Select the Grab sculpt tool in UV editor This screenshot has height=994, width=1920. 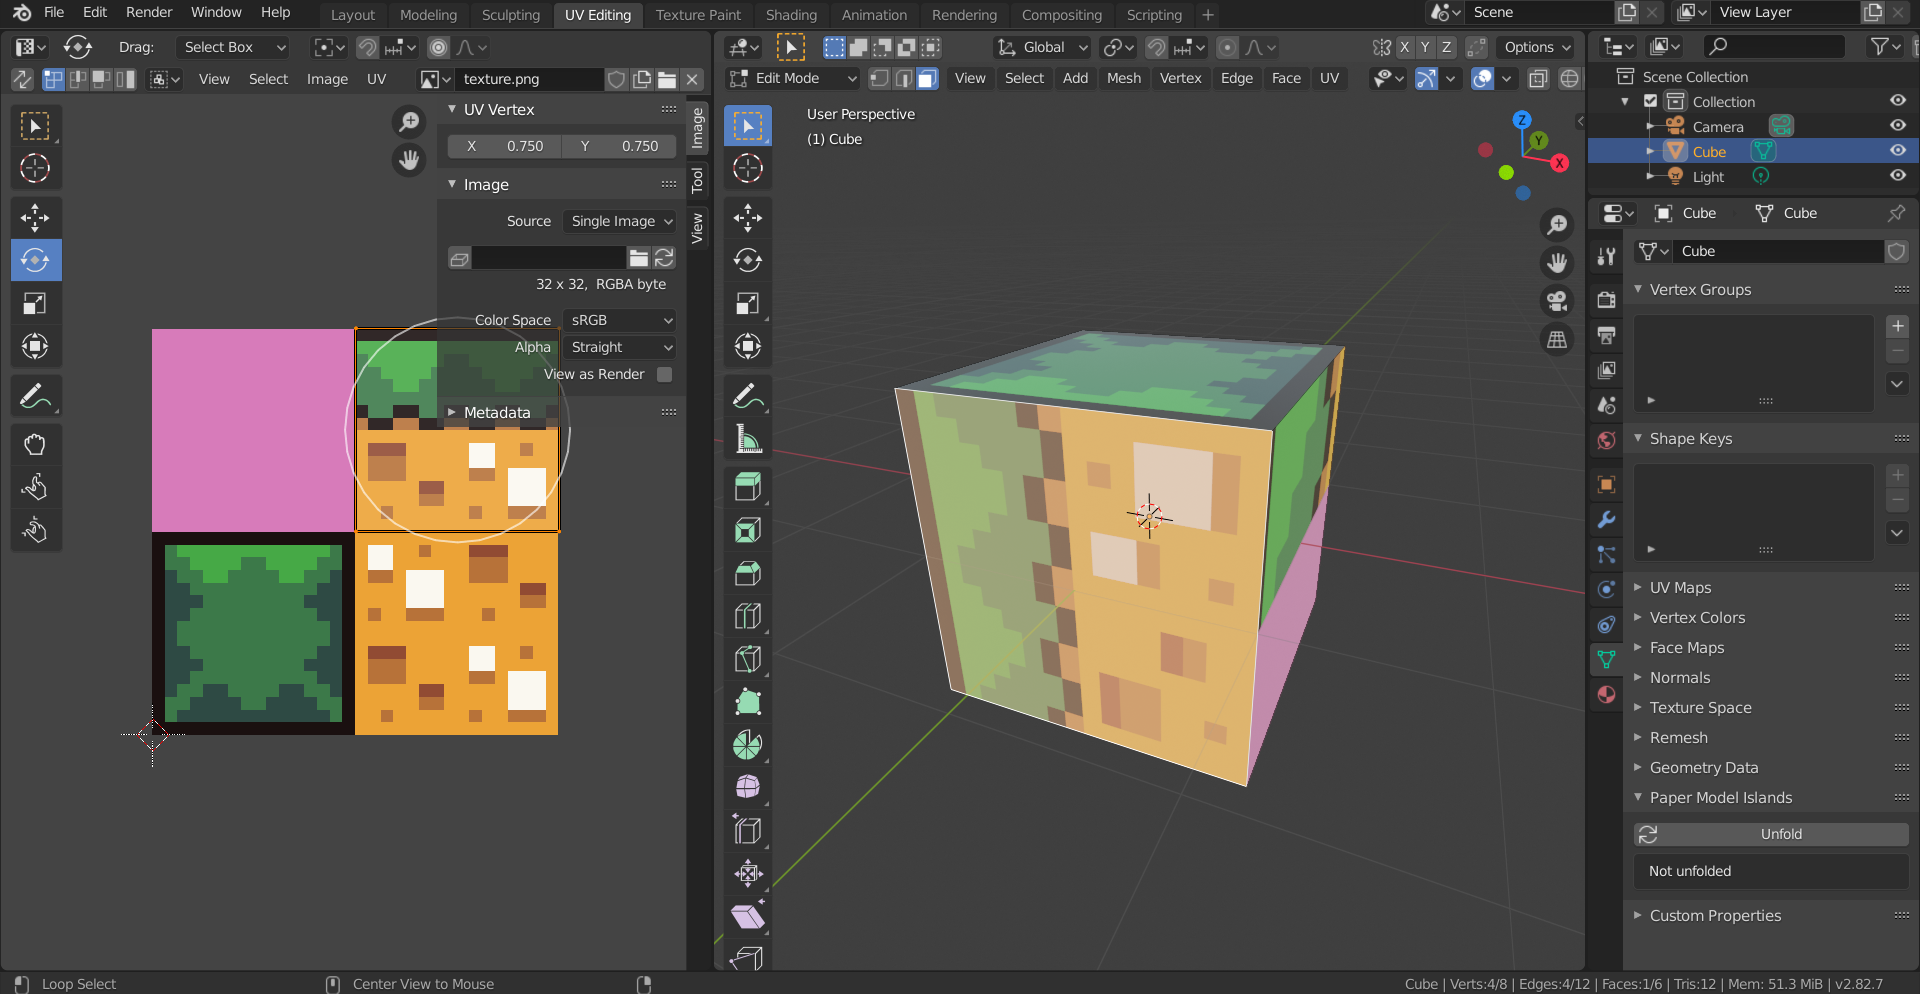point(36,445)
